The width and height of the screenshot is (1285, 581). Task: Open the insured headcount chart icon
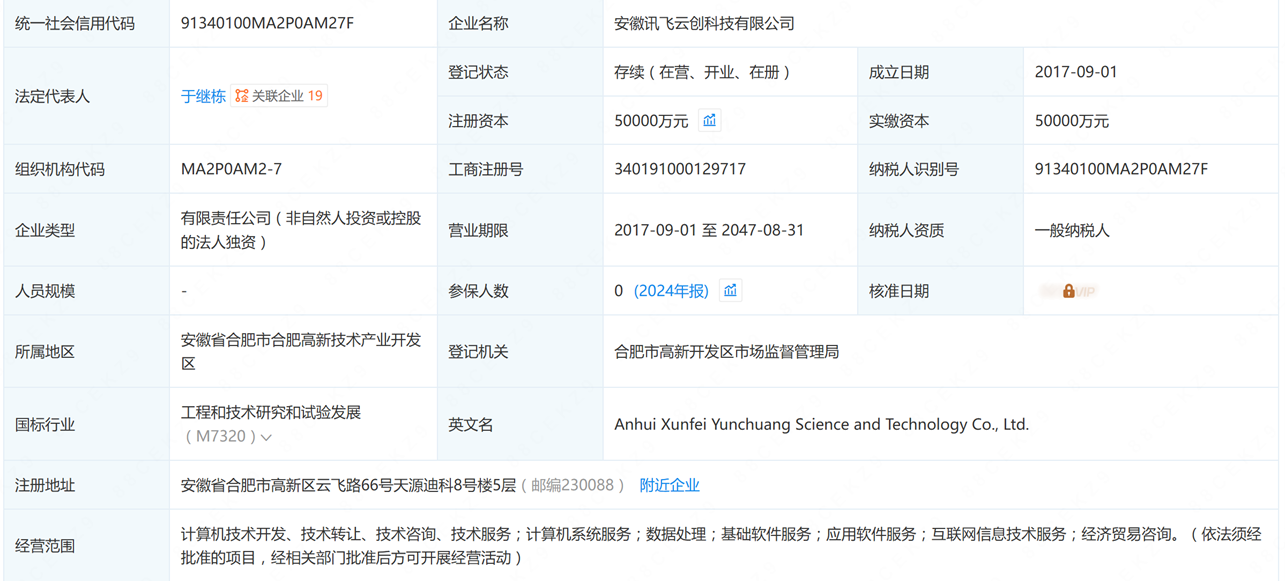point(730,291)
